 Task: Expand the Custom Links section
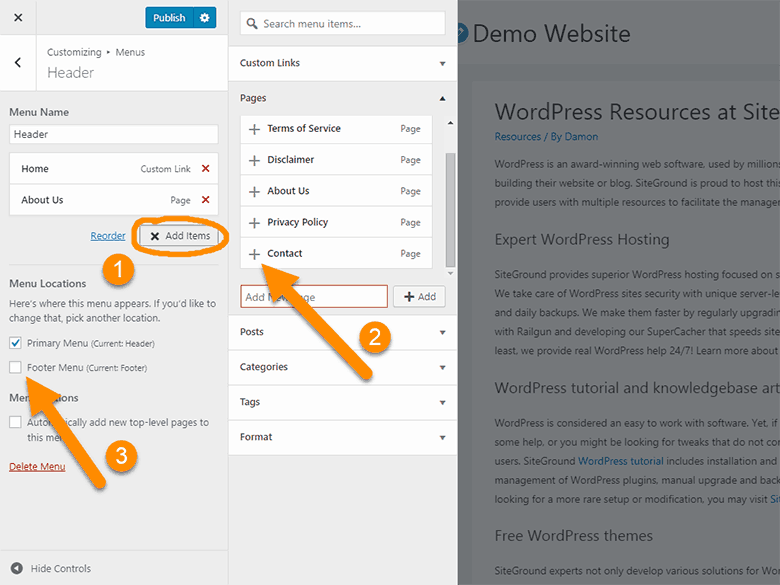click(x=343, y=63)
